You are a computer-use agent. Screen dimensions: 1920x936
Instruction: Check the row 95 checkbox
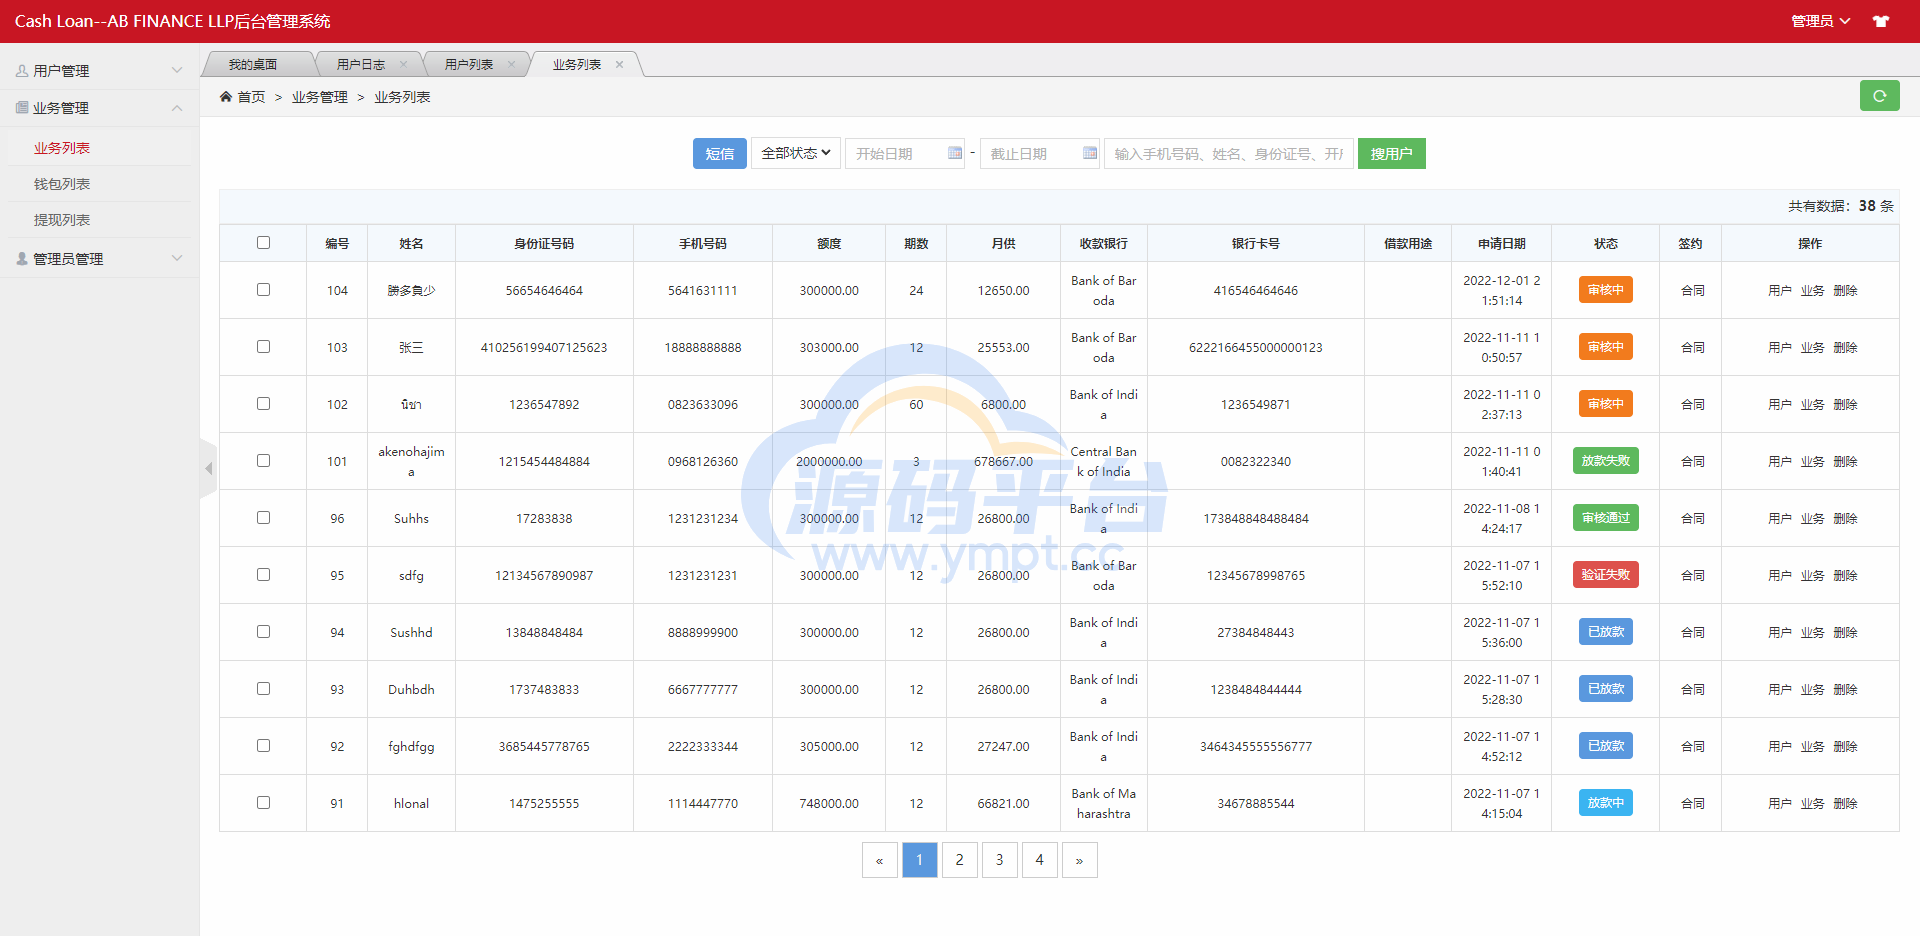click(263, 574)
